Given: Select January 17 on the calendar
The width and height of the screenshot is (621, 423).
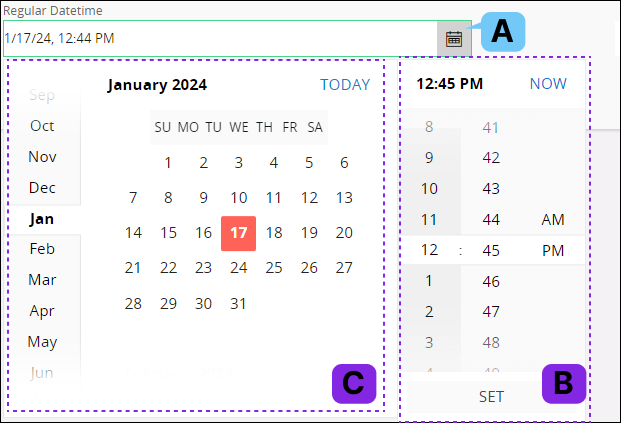Looking at the screenshot, I should point(238,233).
